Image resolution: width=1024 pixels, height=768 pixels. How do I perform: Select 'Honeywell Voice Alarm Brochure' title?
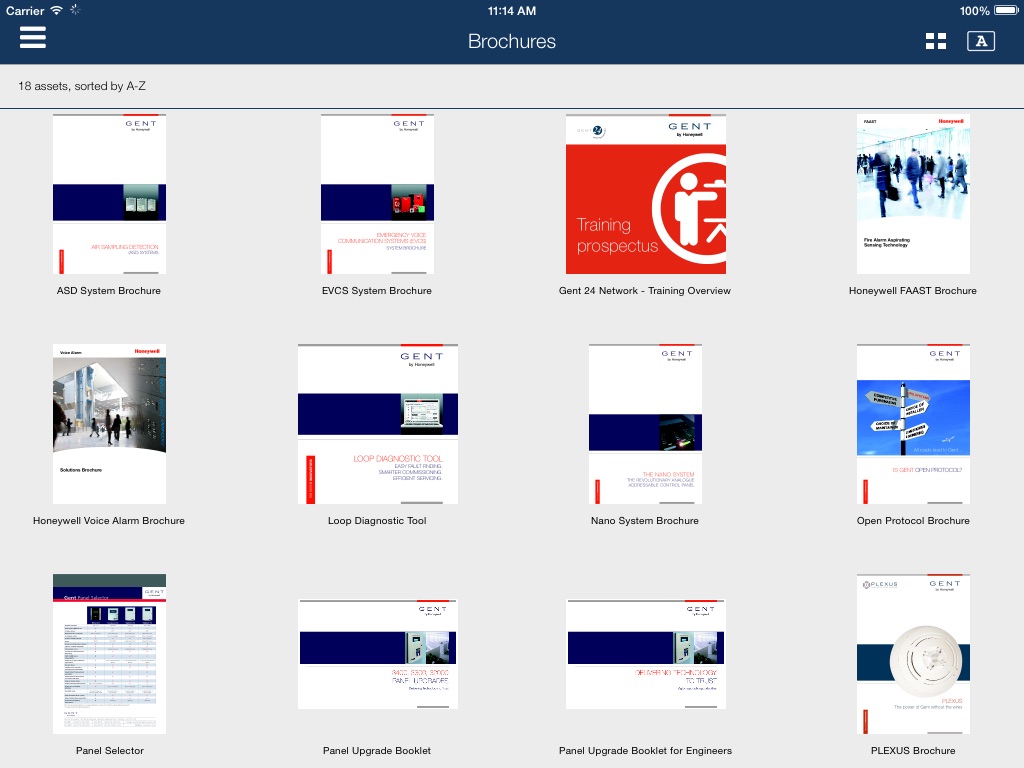point(109,520)
